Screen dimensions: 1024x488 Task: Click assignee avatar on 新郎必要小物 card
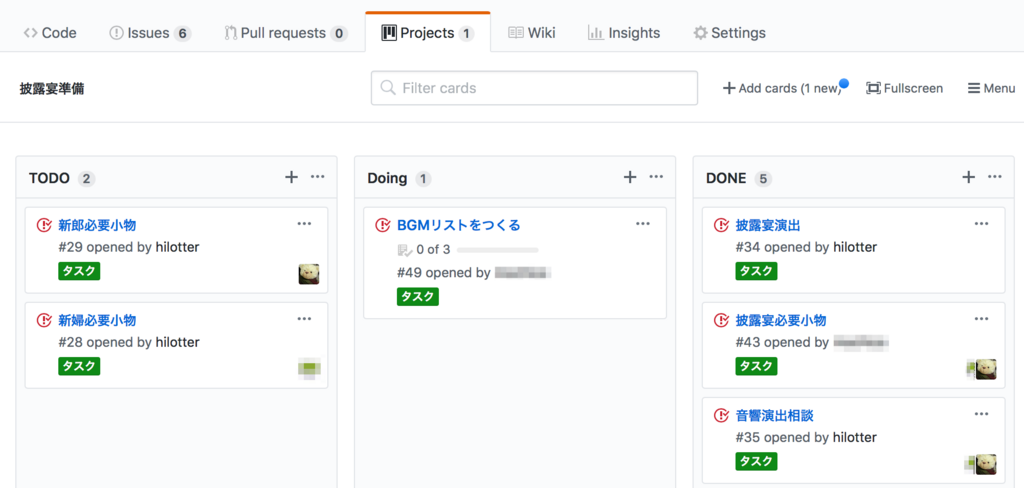pos(309,274)
